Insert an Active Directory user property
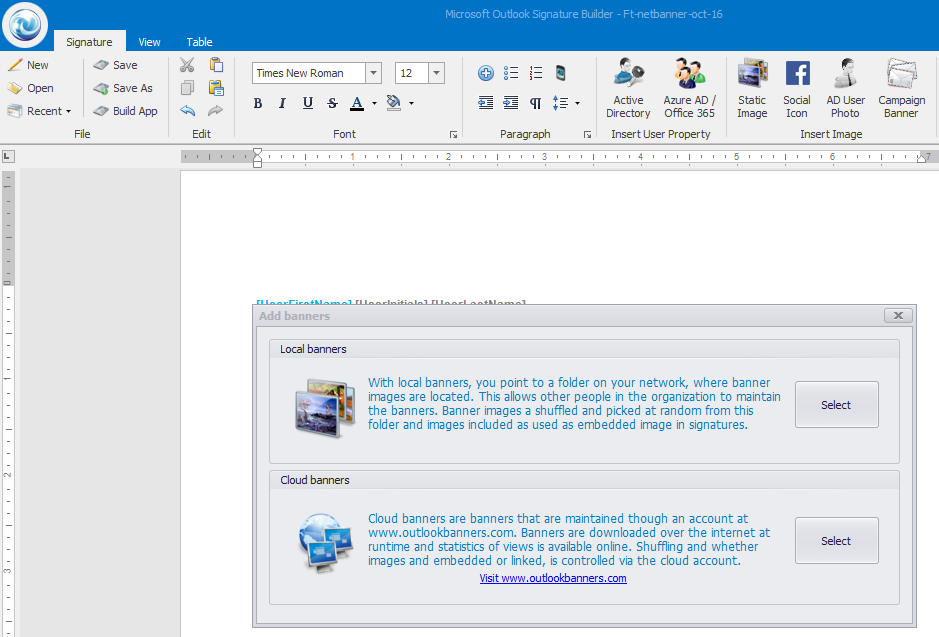939x637 pixels. pyautogui.click(x=628, y=89)
